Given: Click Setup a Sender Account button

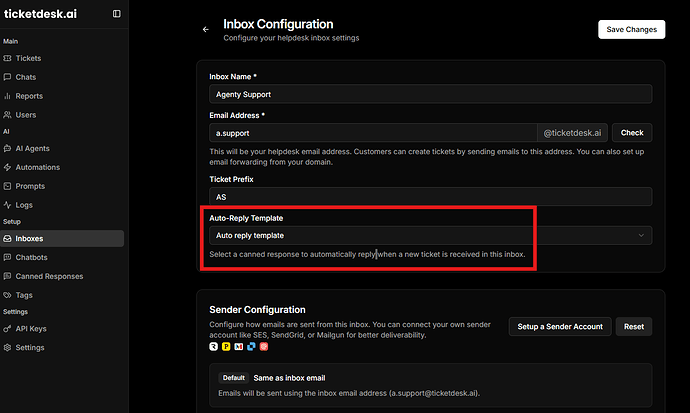Looking at the screenshot, I should (x=559, y=327).
